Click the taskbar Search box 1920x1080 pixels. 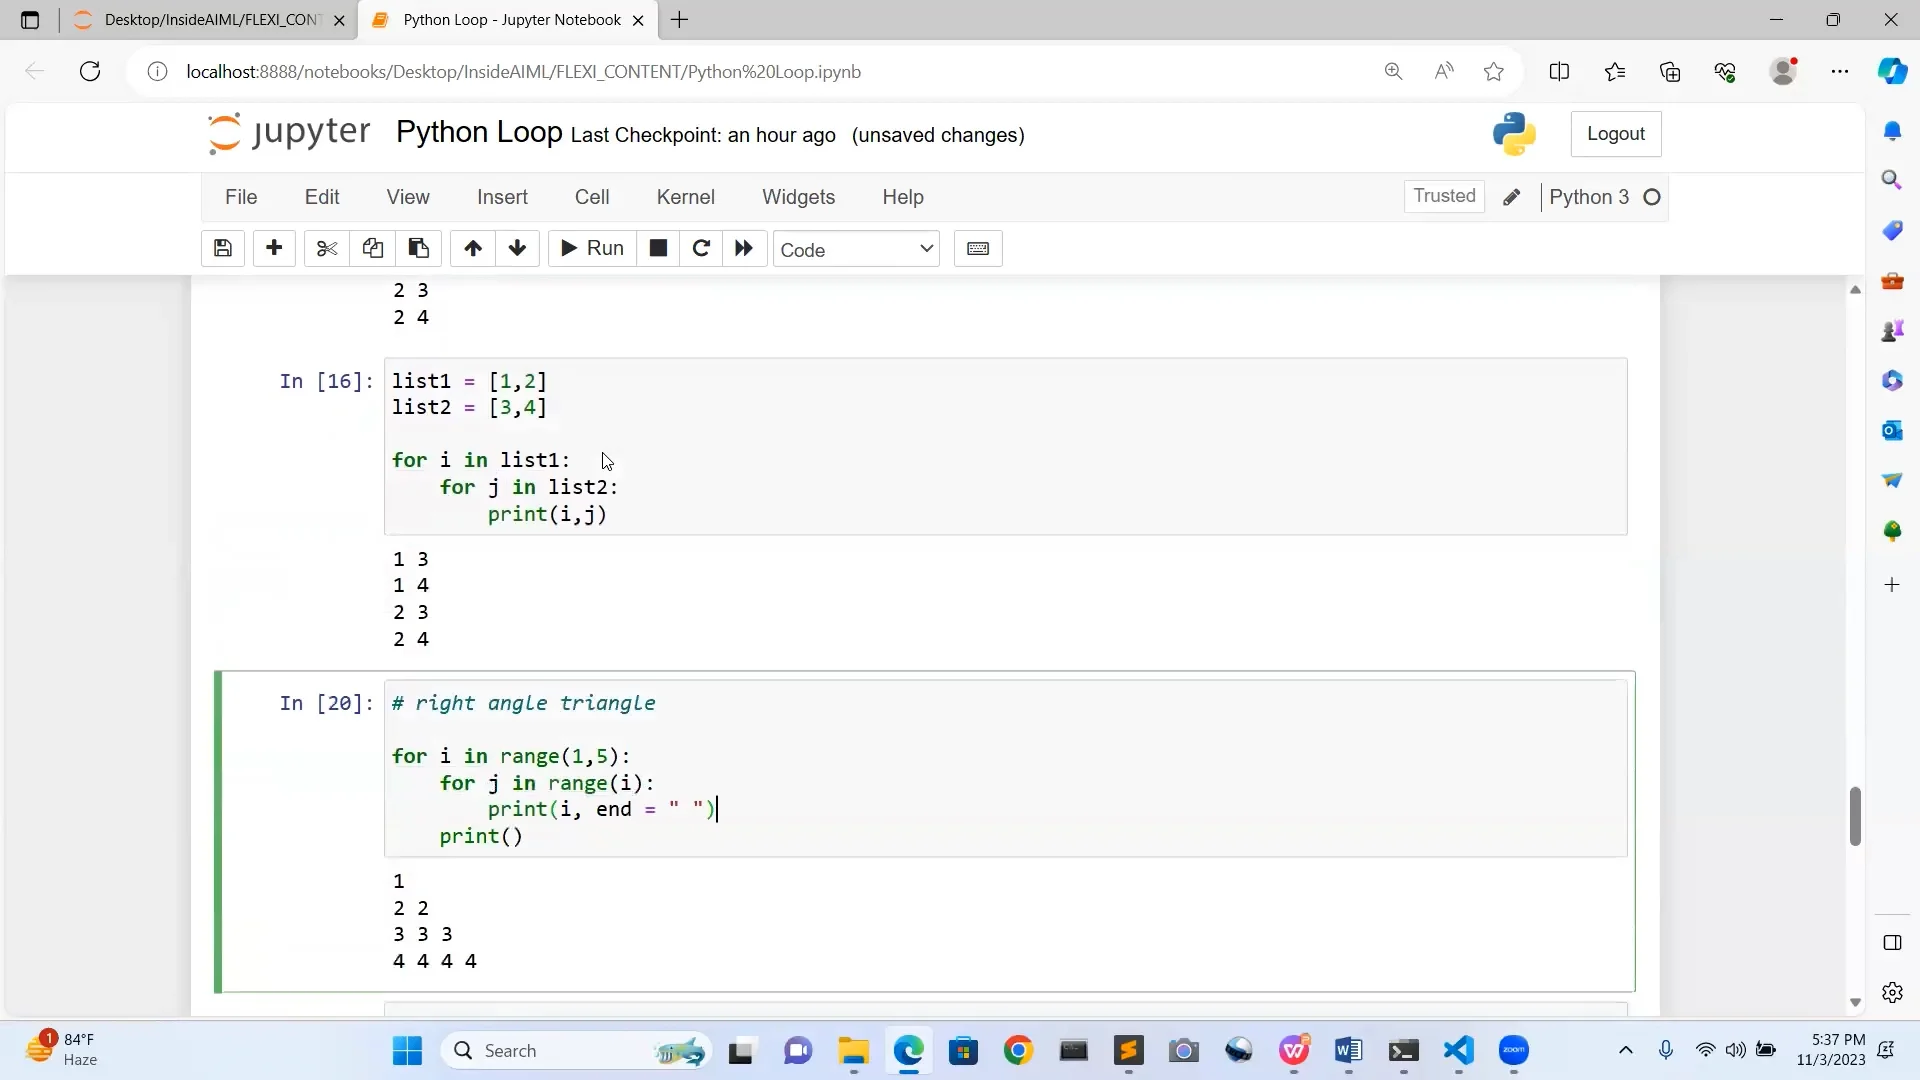click(577, 1051)
